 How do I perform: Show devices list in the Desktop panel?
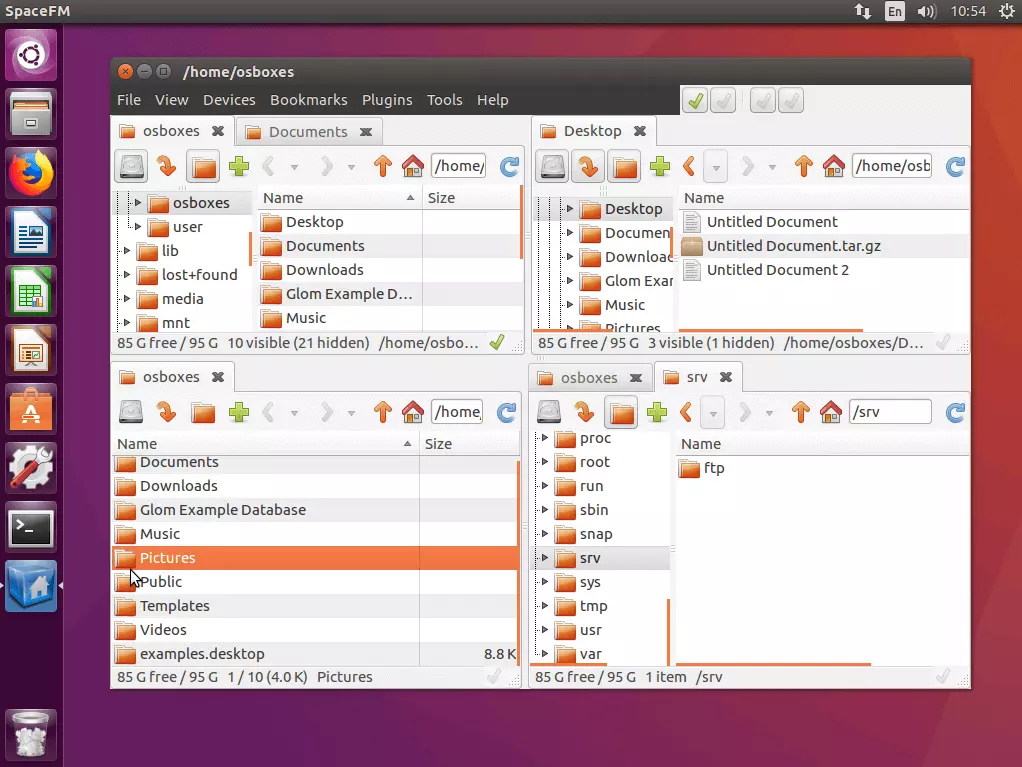552,166
